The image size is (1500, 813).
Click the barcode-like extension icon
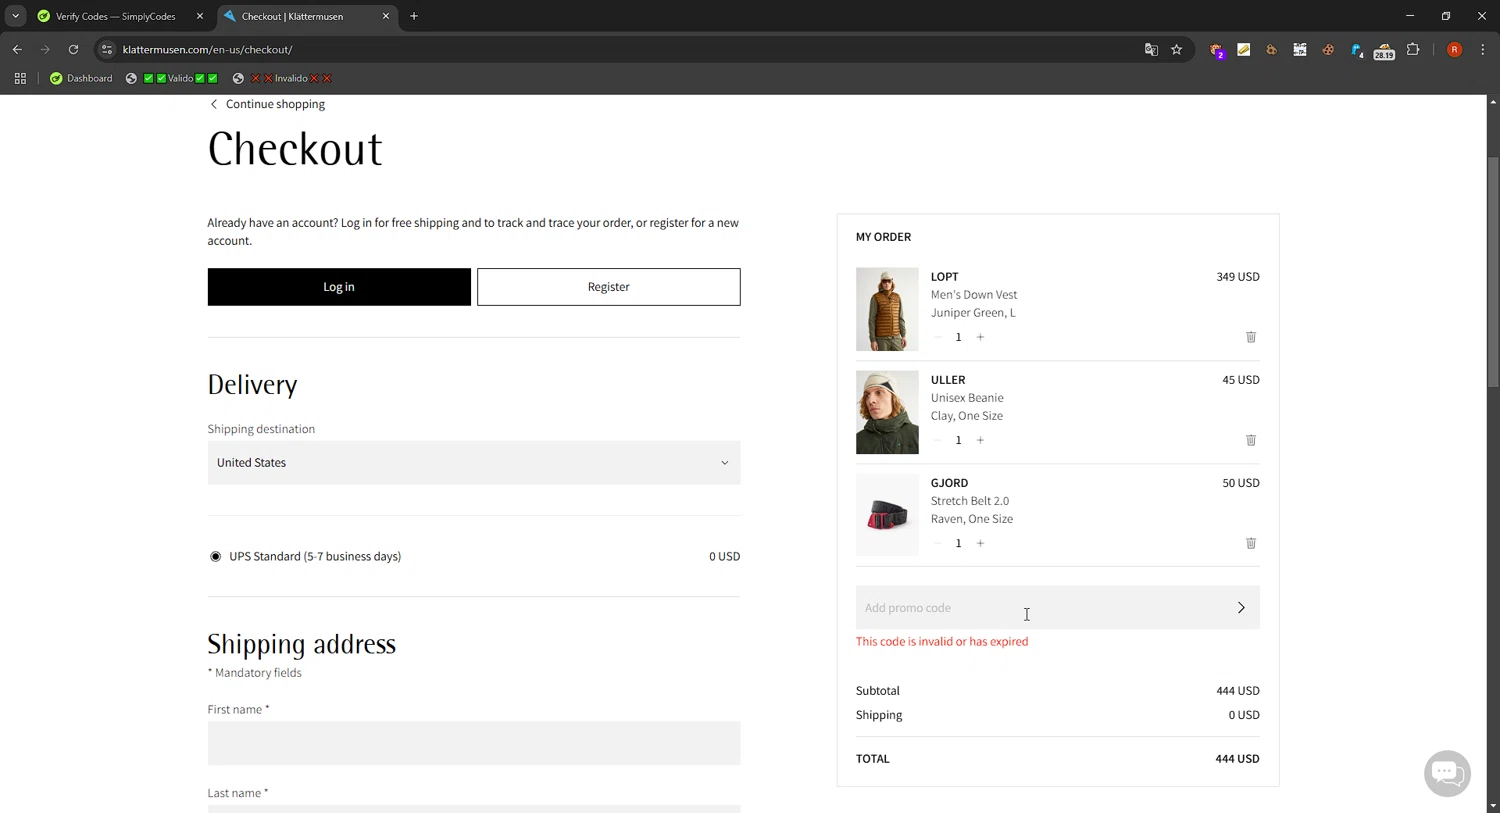(x=1300, y=49)
